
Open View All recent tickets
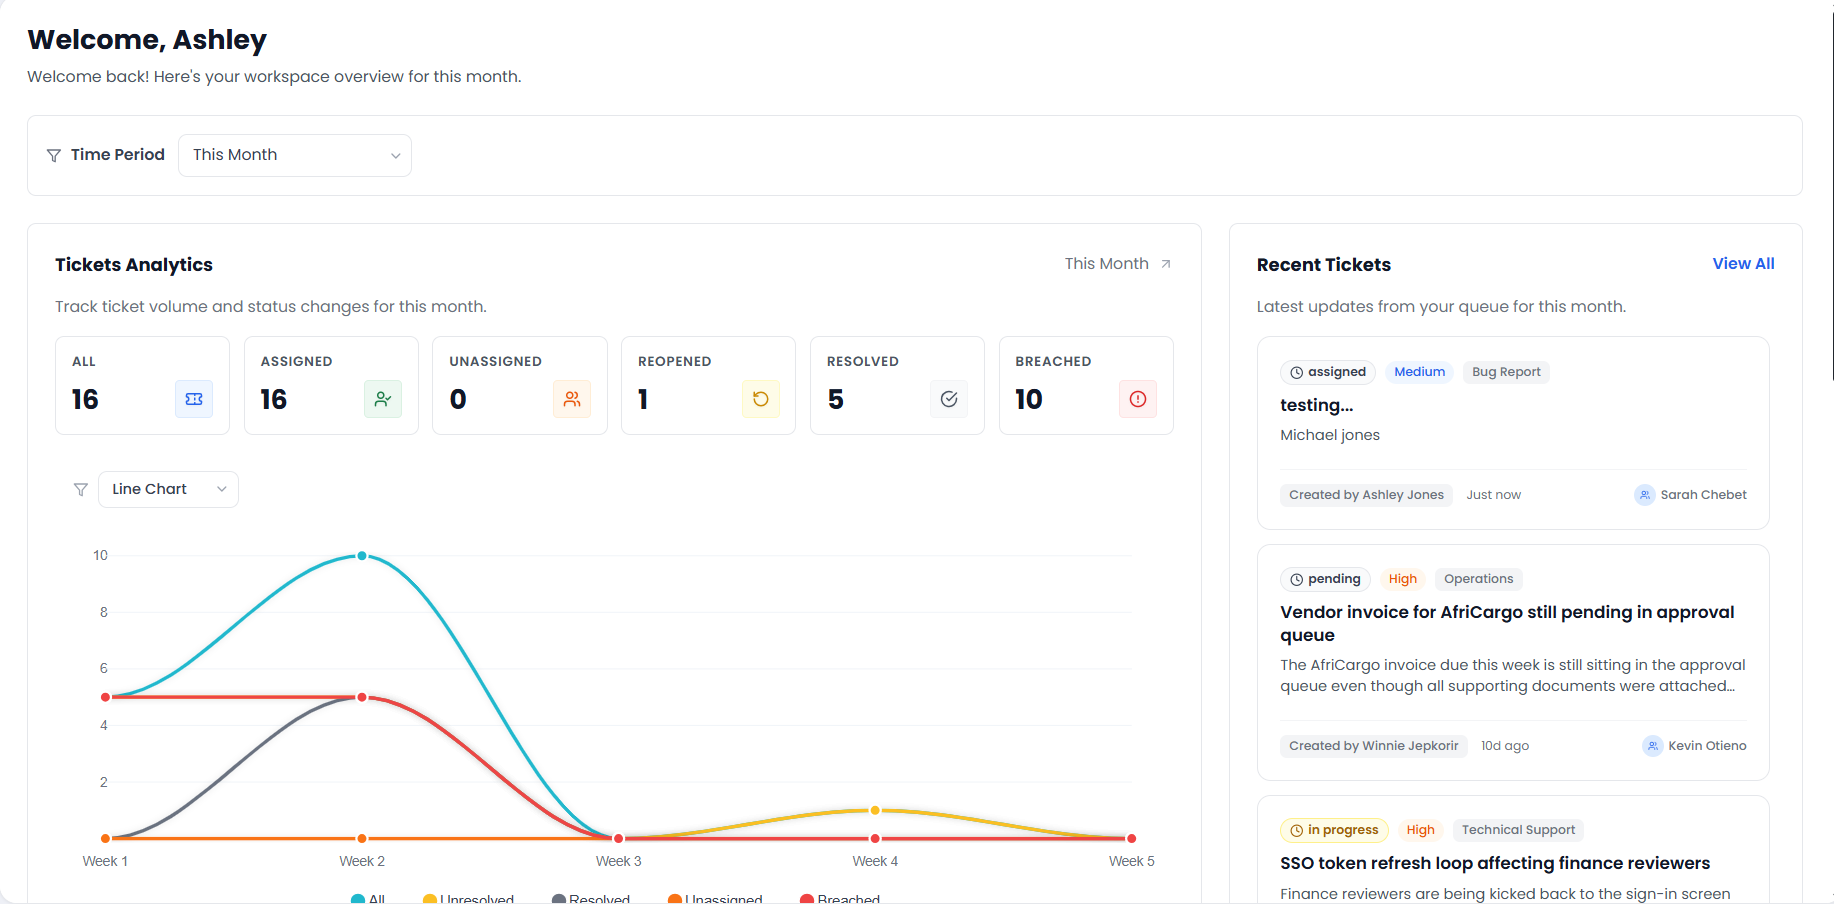(x=1742, y=264)
